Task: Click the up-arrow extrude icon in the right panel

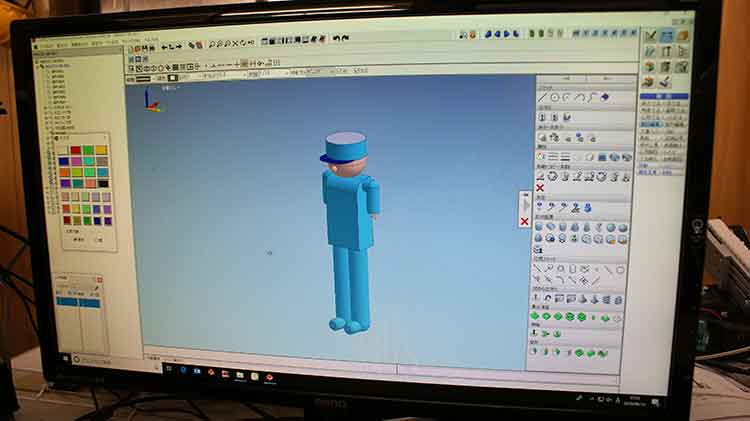Action: tap(535, 299)
